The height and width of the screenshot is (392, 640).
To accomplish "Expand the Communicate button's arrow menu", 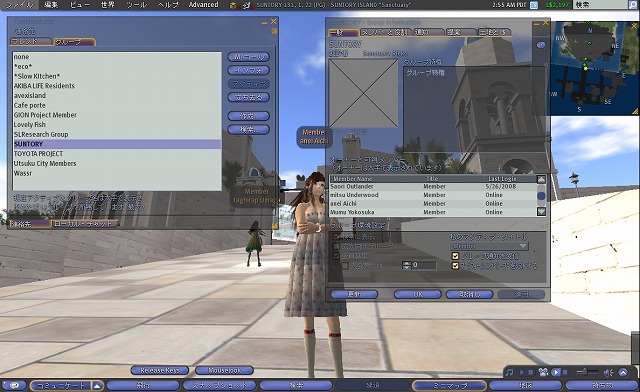I will pos(97,385).
